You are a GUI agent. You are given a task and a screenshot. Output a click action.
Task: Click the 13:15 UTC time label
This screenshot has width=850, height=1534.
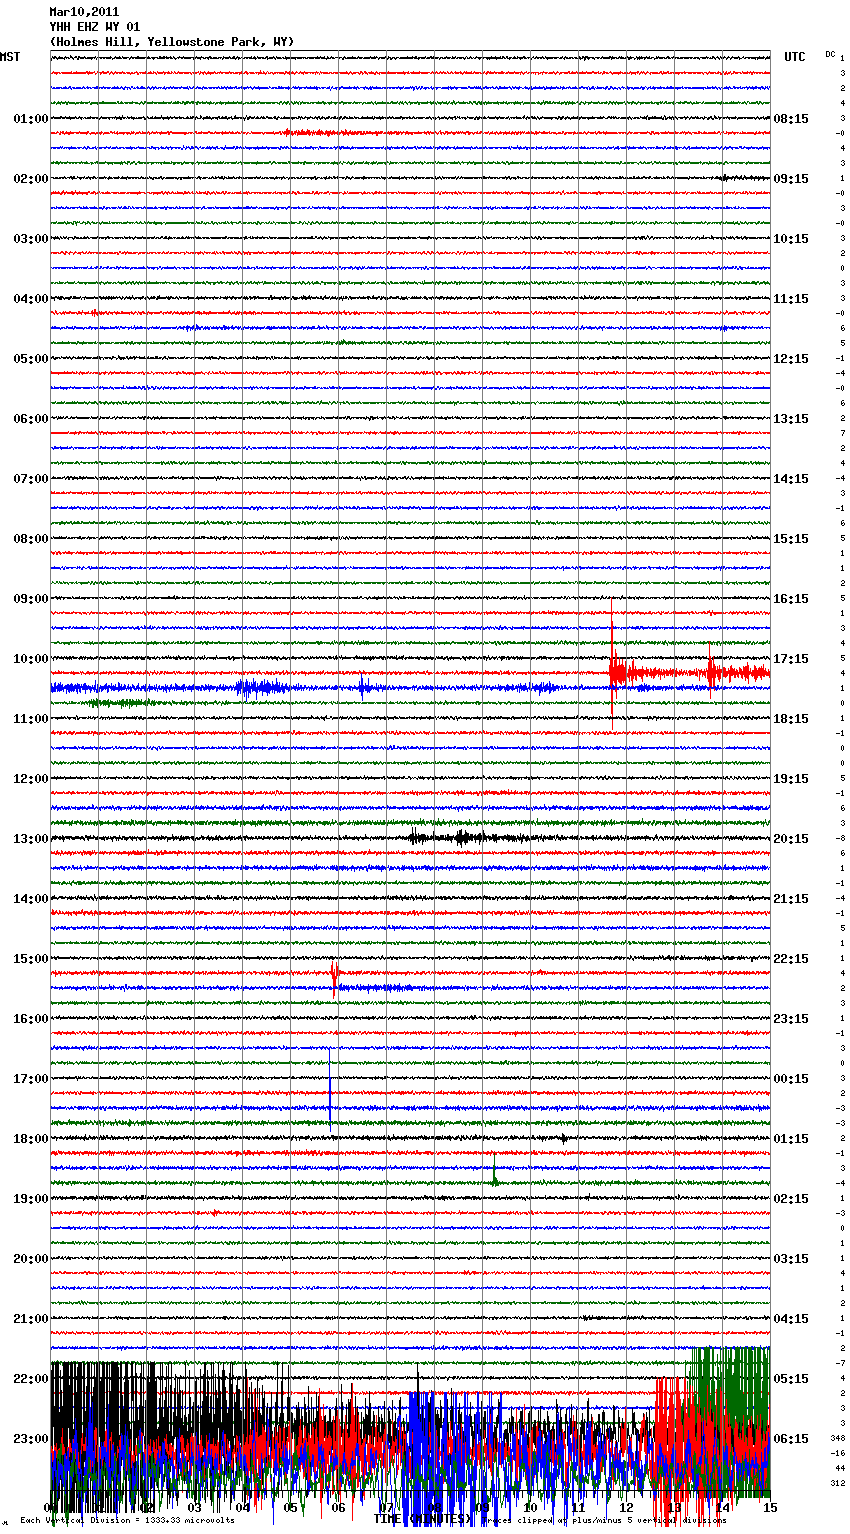click(791, 419)
